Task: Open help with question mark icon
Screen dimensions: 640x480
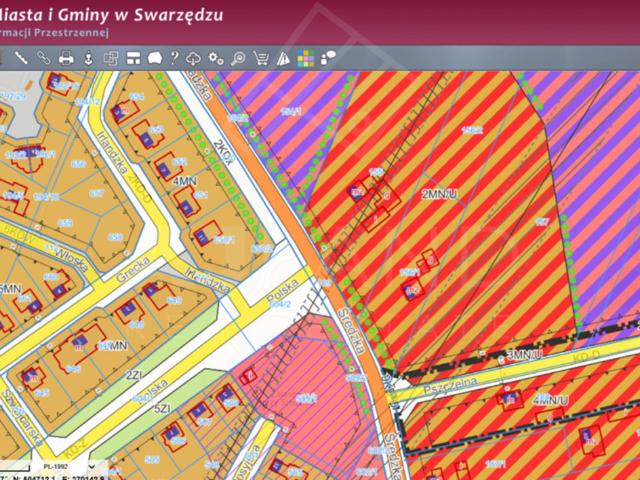Action: pyautogui.click(x=174, y=57)
